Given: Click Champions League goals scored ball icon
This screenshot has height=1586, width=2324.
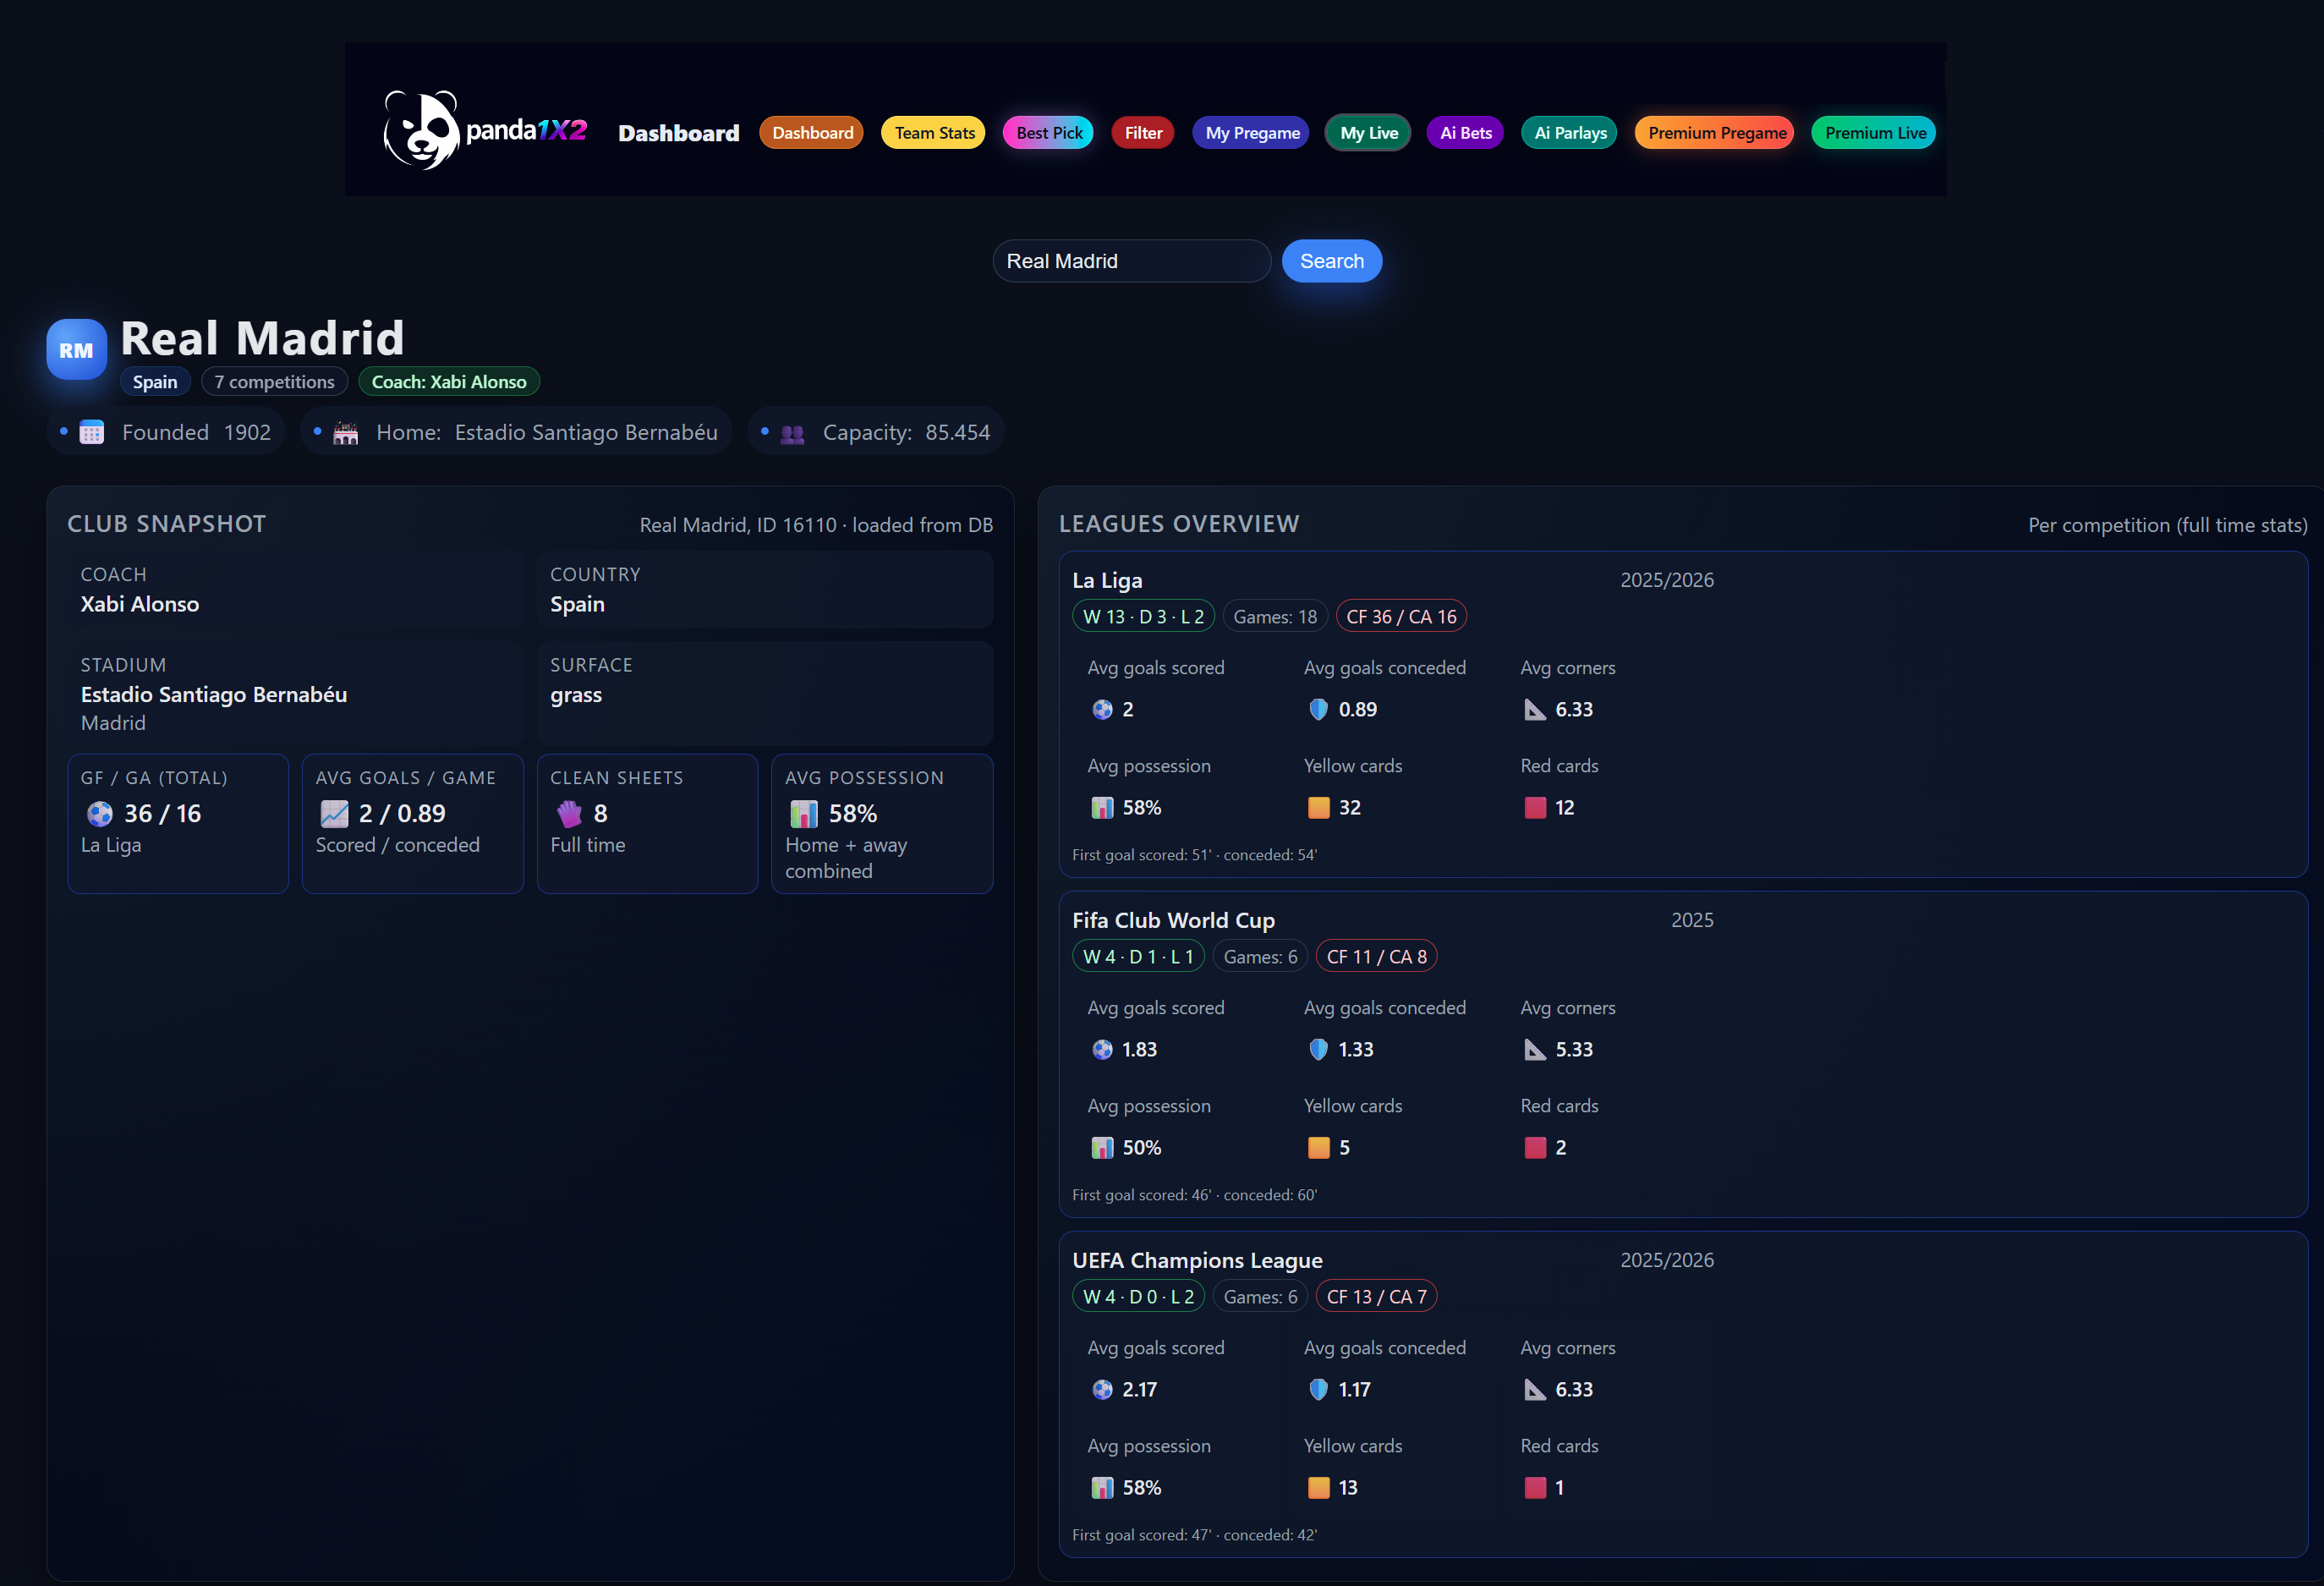Looking at the screenshot, I should click(1102, 1389).
